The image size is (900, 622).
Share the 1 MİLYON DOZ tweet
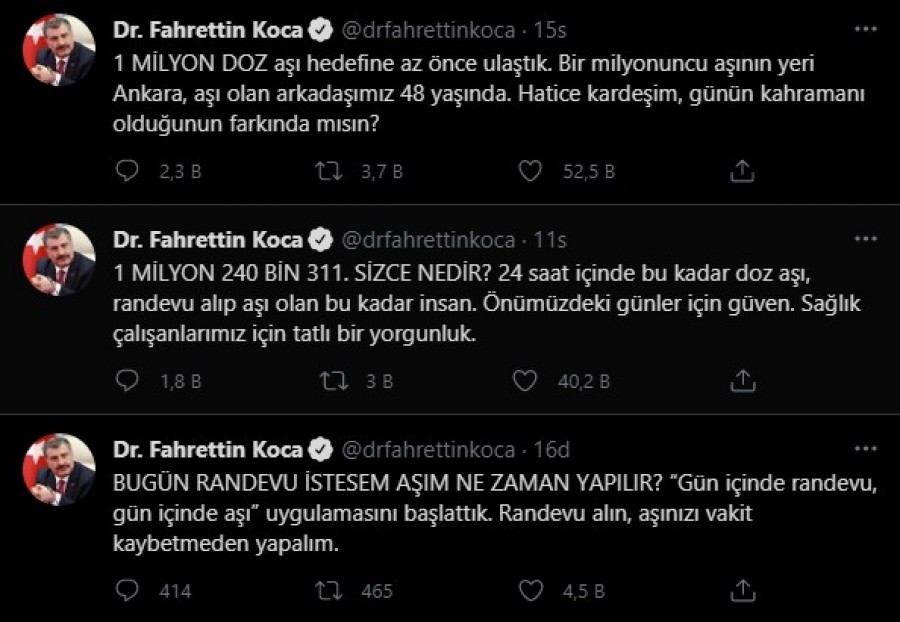[742, 172]
